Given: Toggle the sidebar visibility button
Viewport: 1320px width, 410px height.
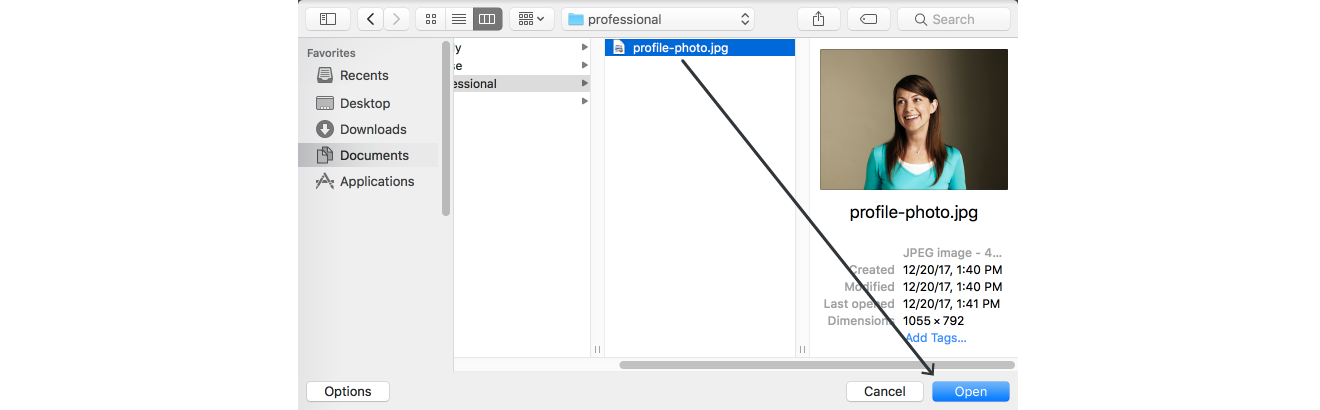Looking at the screenshot, I should [x=328, y=19].
